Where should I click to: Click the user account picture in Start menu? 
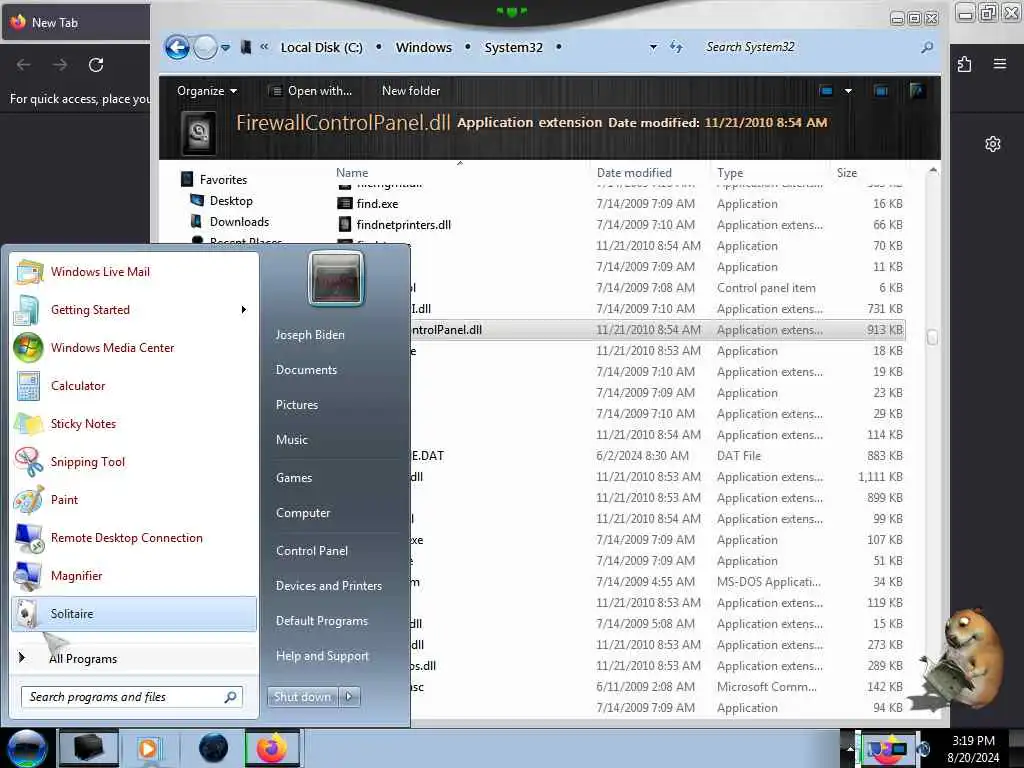(336, 278)
